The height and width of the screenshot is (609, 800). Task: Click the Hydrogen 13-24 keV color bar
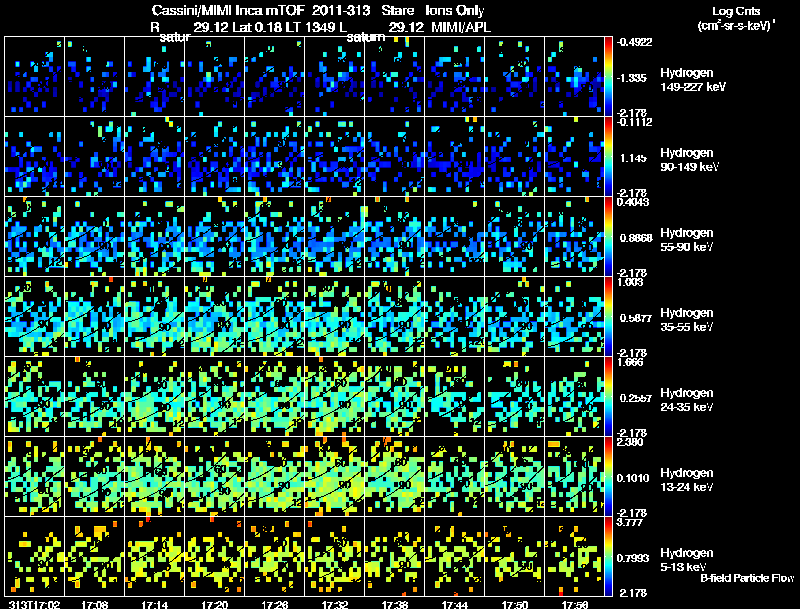coord(608,477)
